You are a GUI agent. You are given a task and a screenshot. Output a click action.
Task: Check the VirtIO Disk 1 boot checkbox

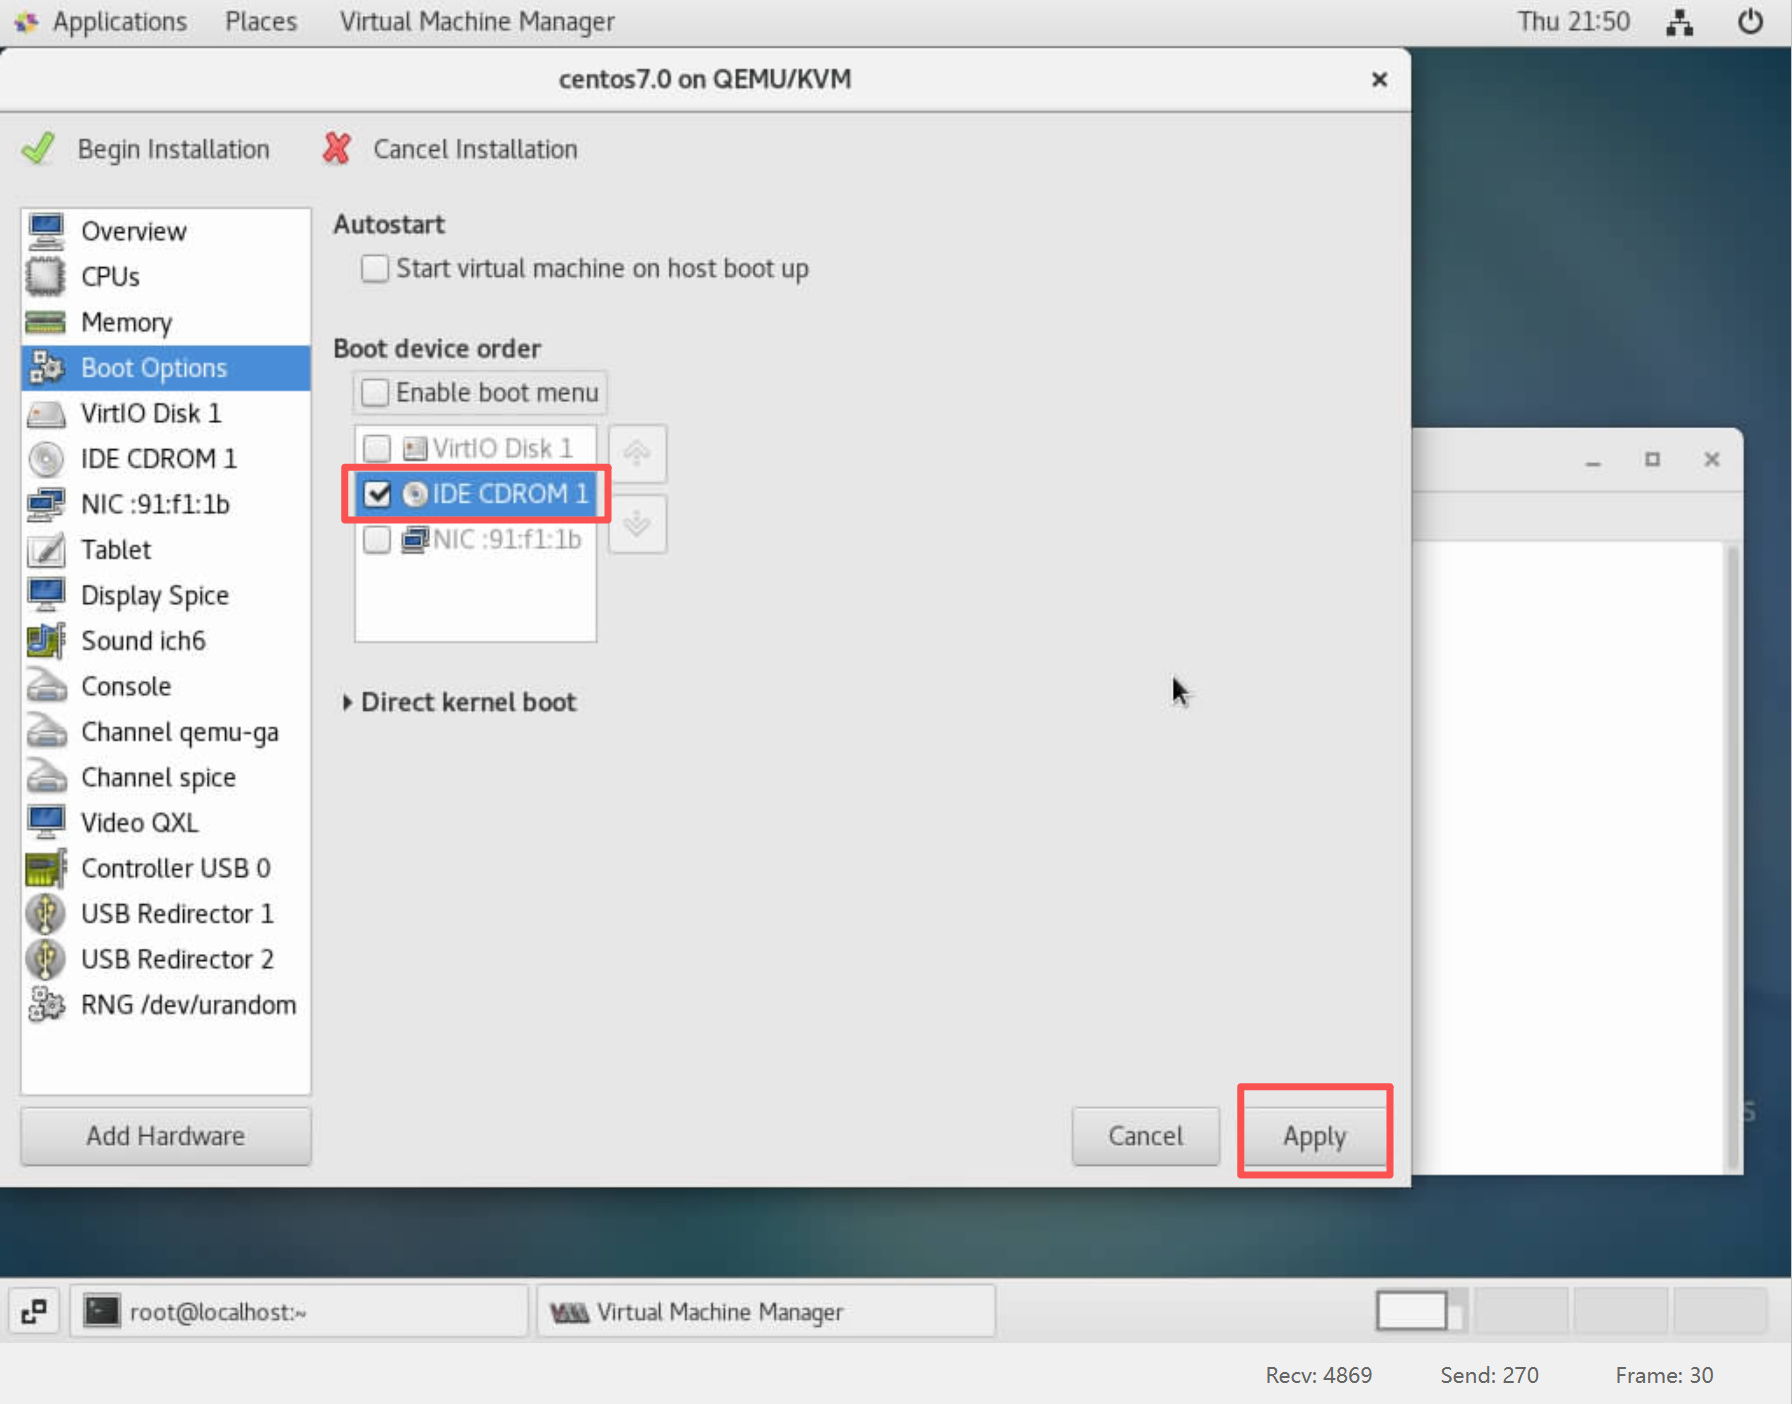coord(377,448)
